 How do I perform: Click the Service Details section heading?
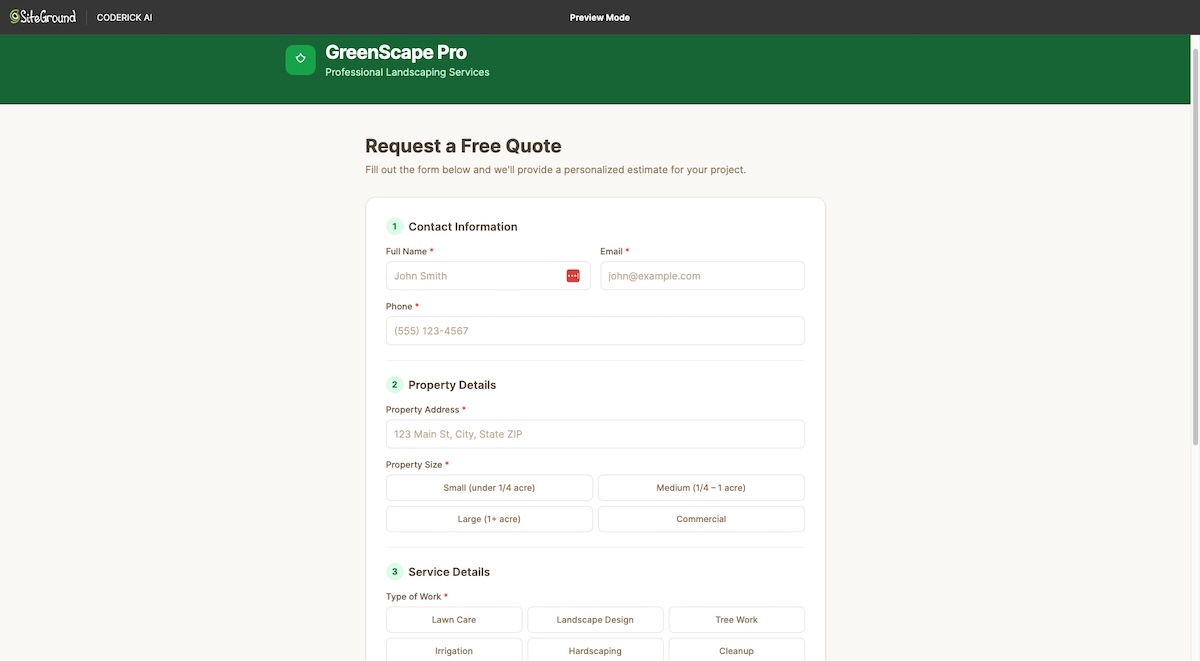pos(449,572)
